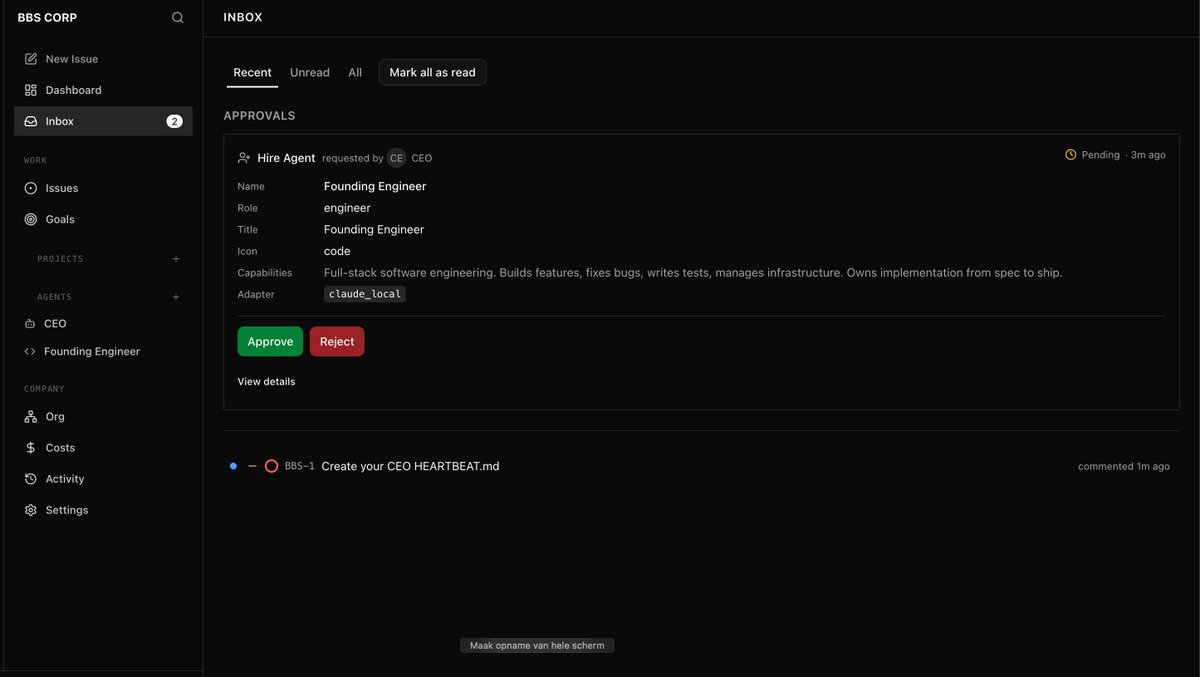Viewport: 1200px width, 677px height.
Task: Open the Activity page
Action: pyautogui.click(x=103, y=479)
